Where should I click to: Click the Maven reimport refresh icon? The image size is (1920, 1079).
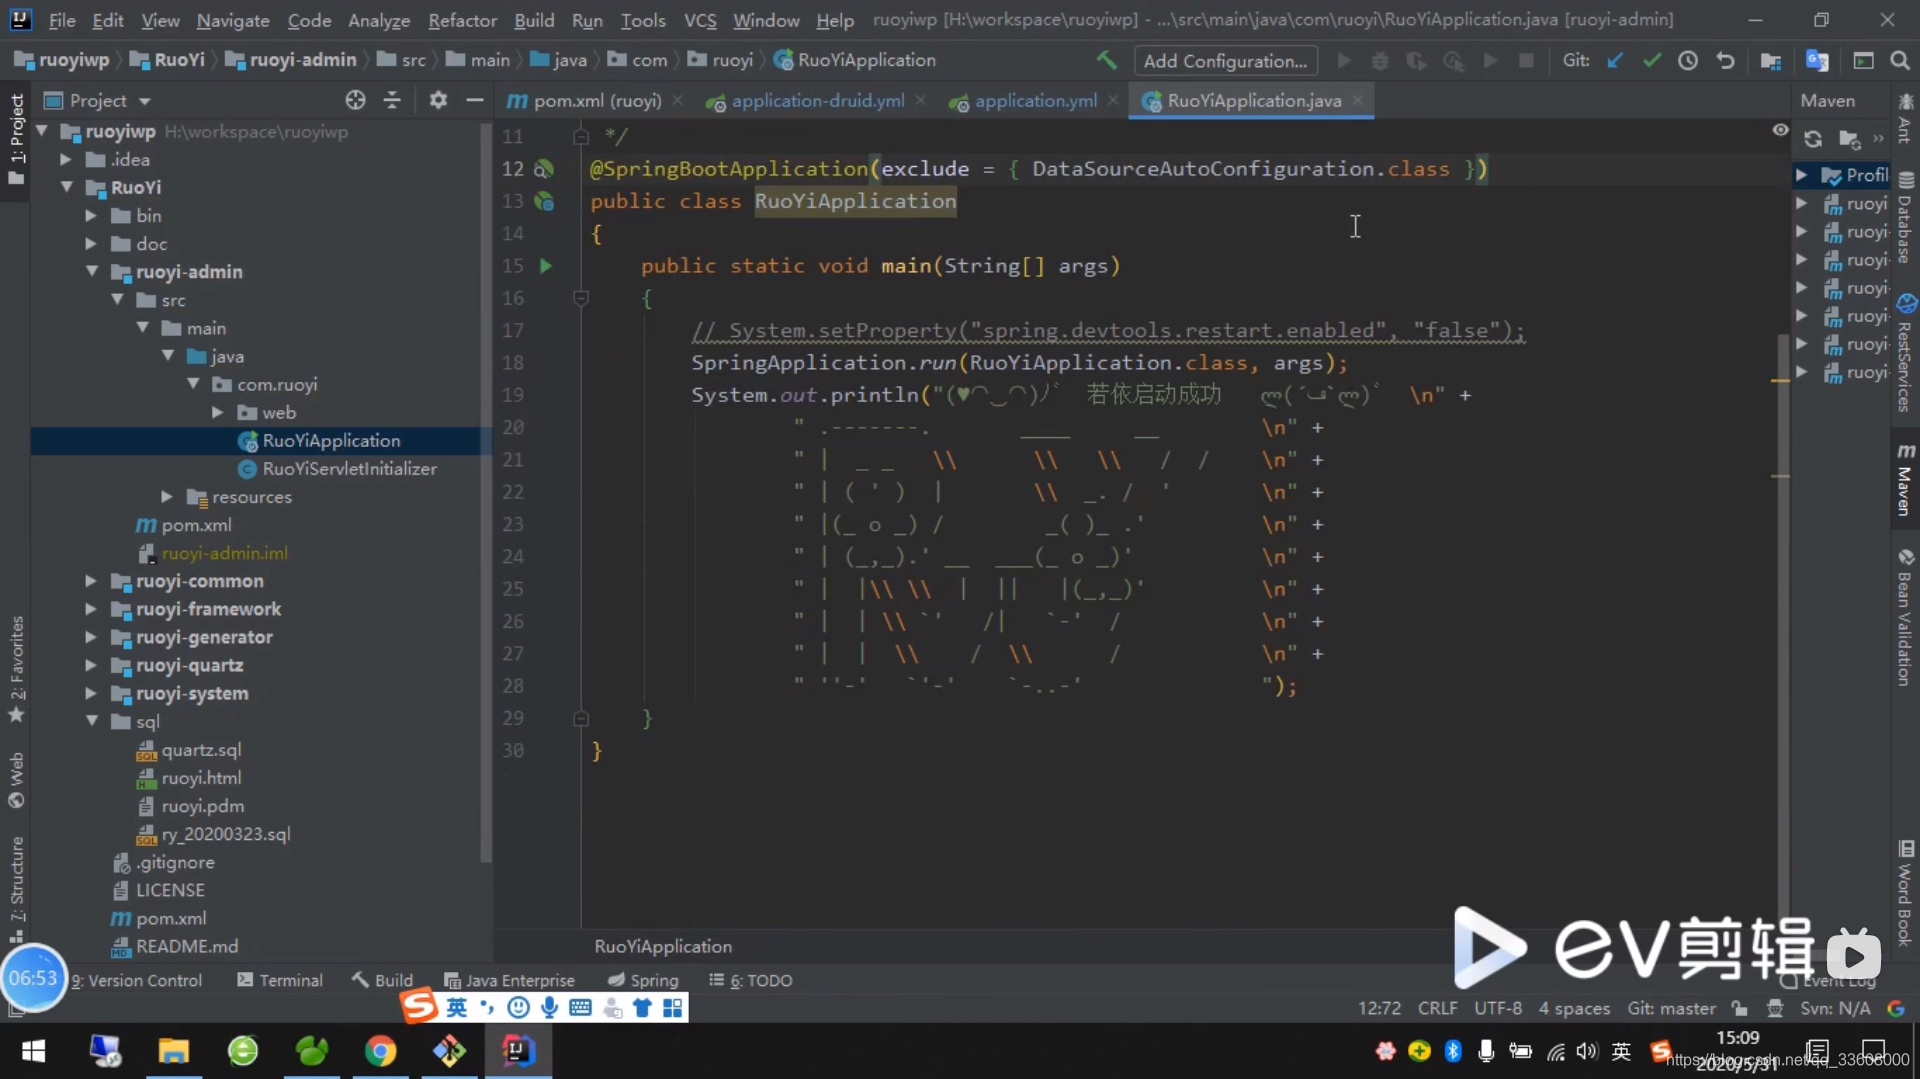tap(1813, 139)
